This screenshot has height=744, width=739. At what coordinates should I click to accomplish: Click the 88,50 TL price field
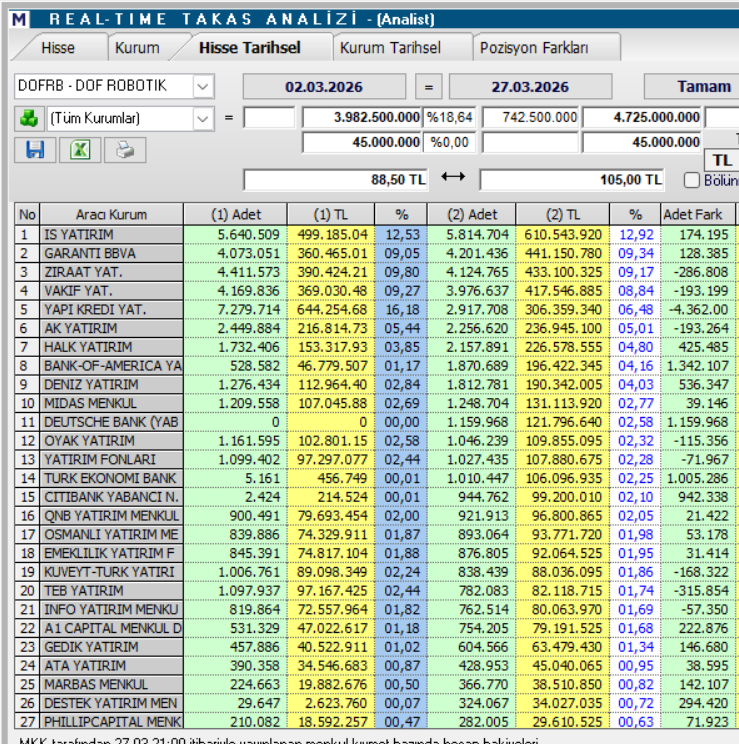(x=336, y=180)
